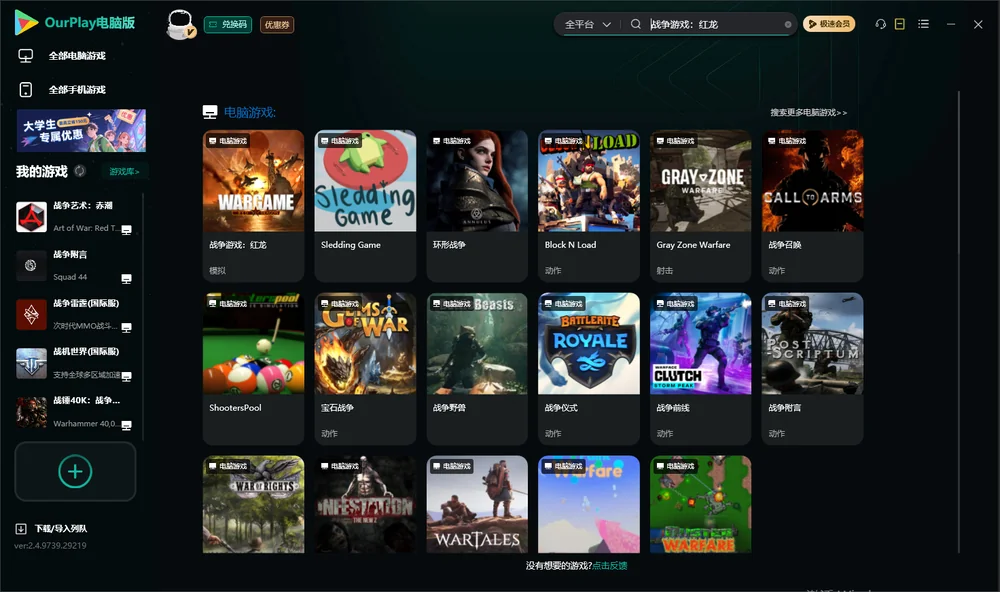Click PC icon on 战争艺术：赤潮 row
The image size is (1000, 592).
click(x=126, y=230)
